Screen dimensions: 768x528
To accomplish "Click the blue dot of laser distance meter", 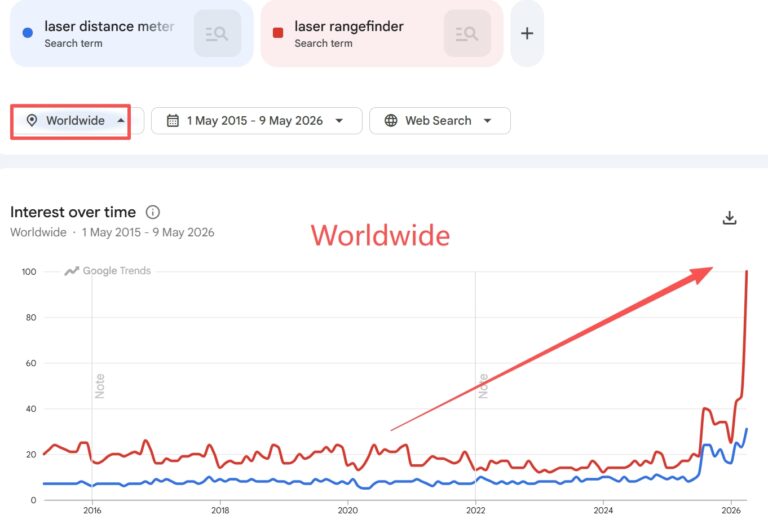I will (x=28, y=33).
